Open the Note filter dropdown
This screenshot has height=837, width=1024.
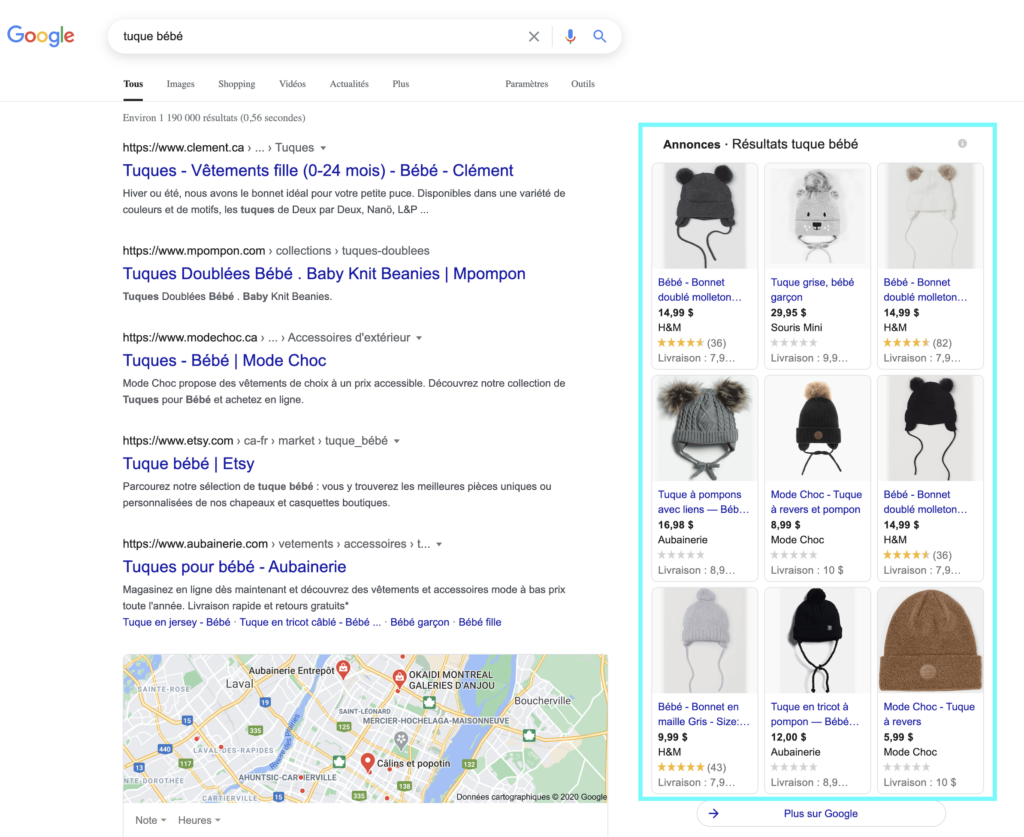pos(150,820)
